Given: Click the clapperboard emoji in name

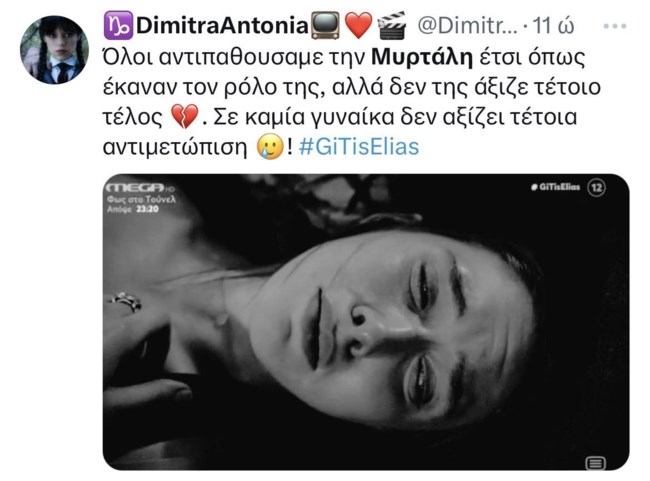Looking at the screenshot, I should point(392,26).
